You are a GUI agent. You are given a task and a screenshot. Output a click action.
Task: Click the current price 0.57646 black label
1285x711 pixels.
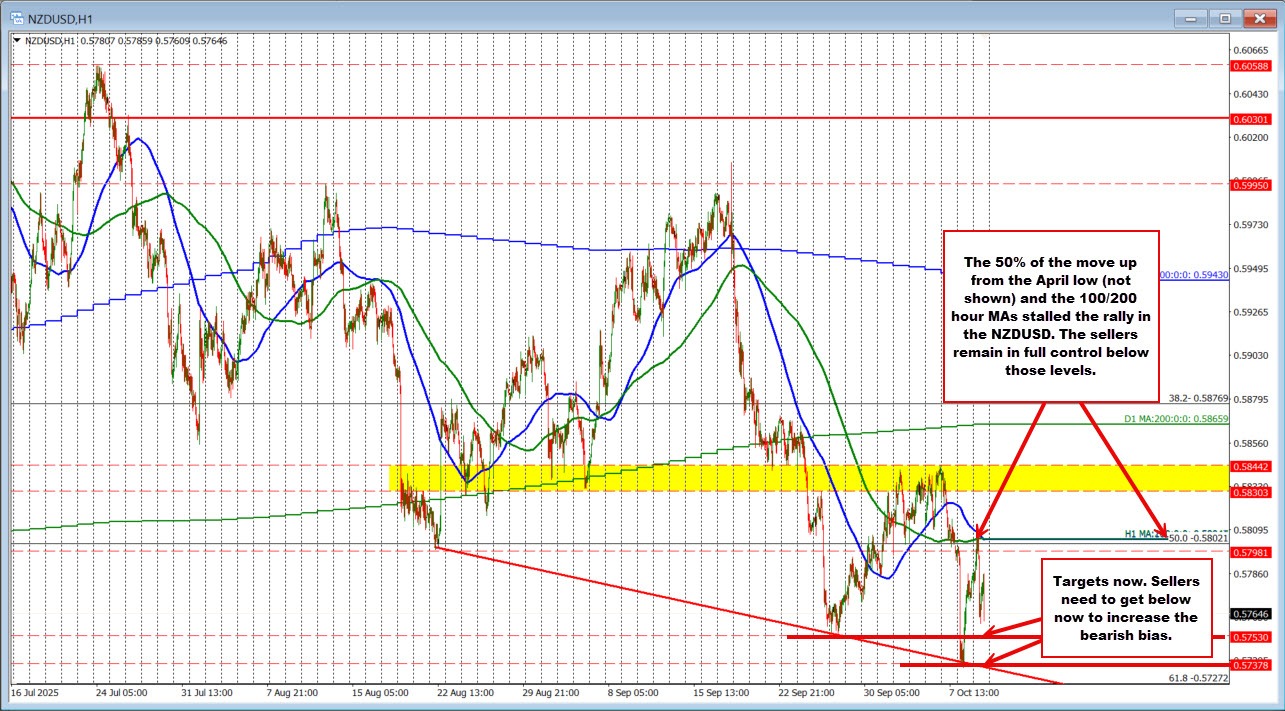pyautogui.click(x=1251, y=614)
